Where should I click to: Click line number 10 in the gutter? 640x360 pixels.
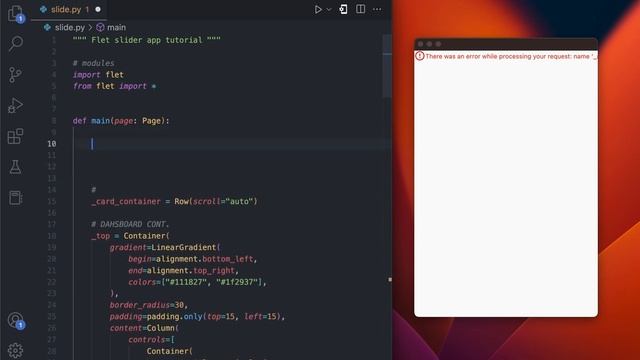(x=52, y=144)
